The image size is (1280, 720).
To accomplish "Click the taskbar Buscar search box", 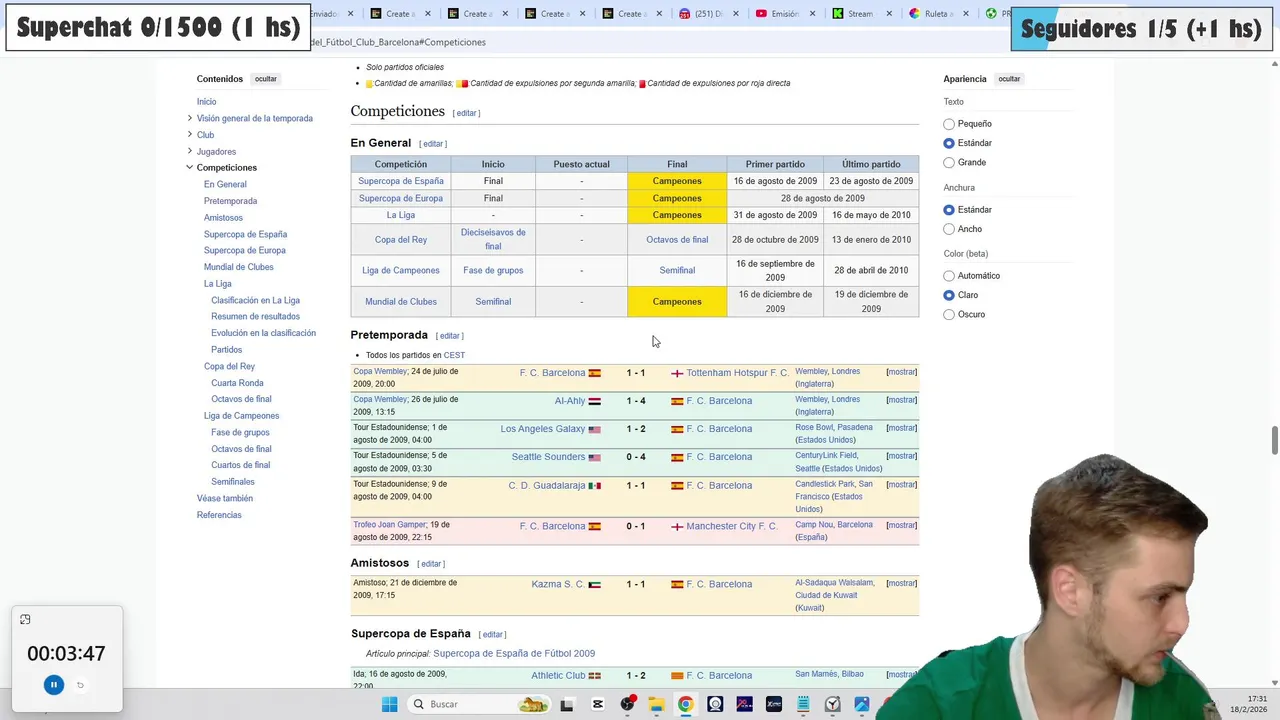I will (480, 704).
